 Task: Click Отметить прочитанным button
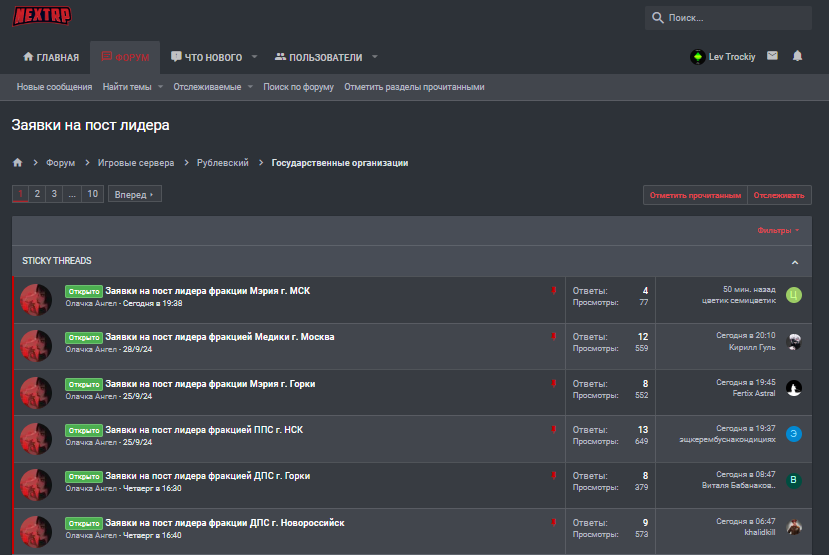[695, 195]
